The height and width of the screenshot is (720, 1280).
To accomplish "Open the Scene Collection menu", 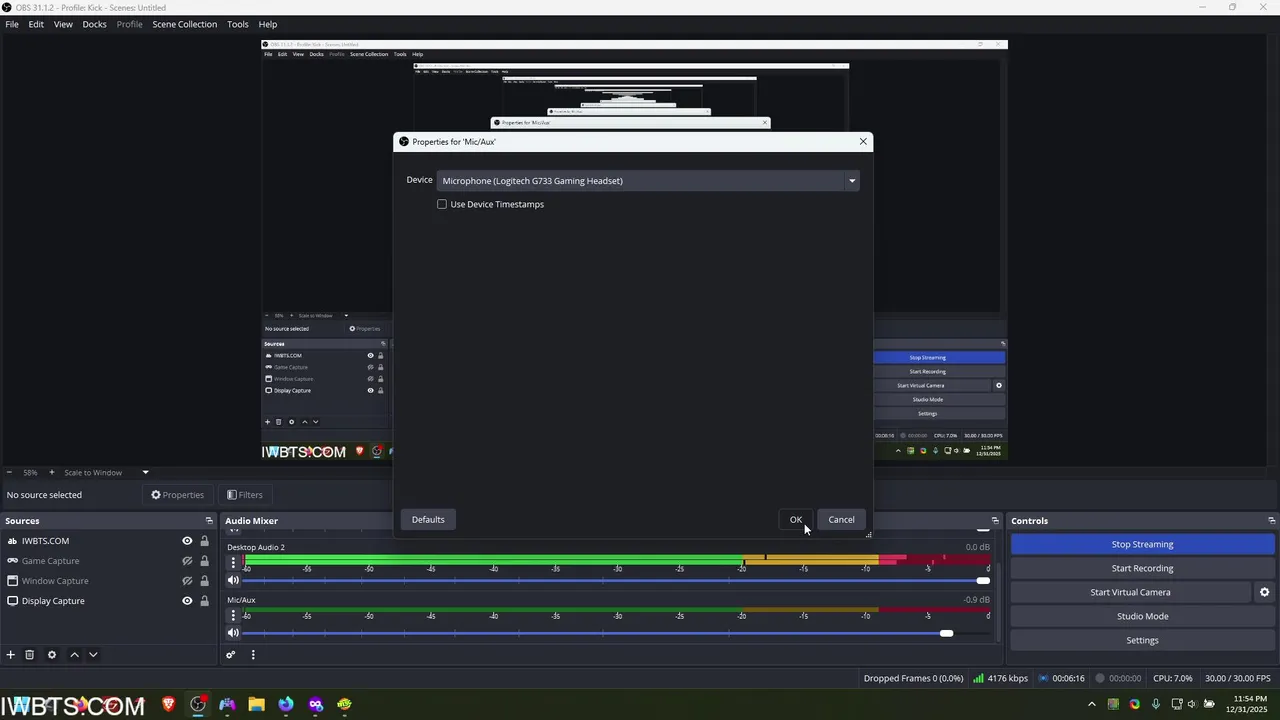I will point(185,24).
